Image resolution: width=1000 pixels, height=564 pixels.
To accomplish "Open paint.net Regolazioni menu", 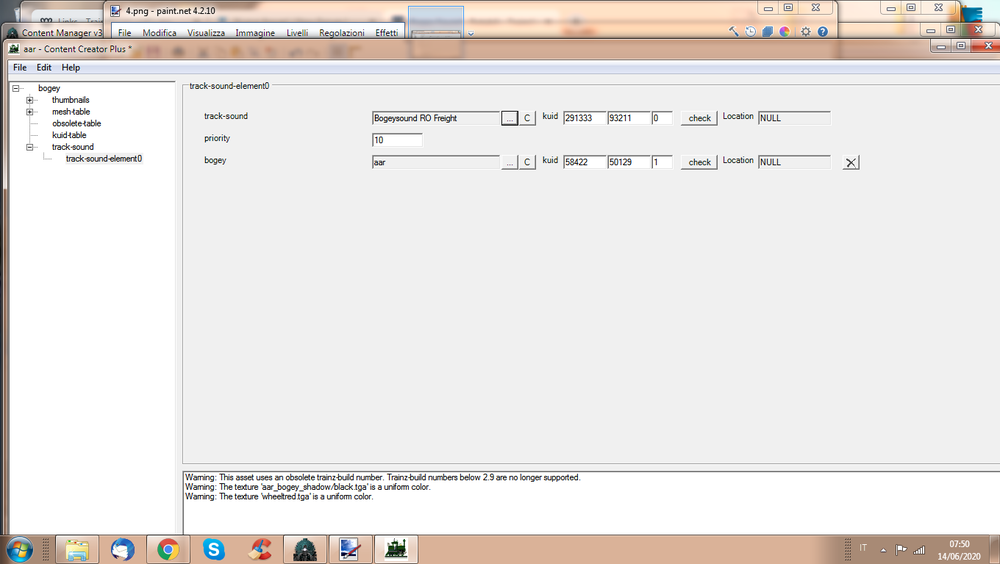I will [342, 33].
